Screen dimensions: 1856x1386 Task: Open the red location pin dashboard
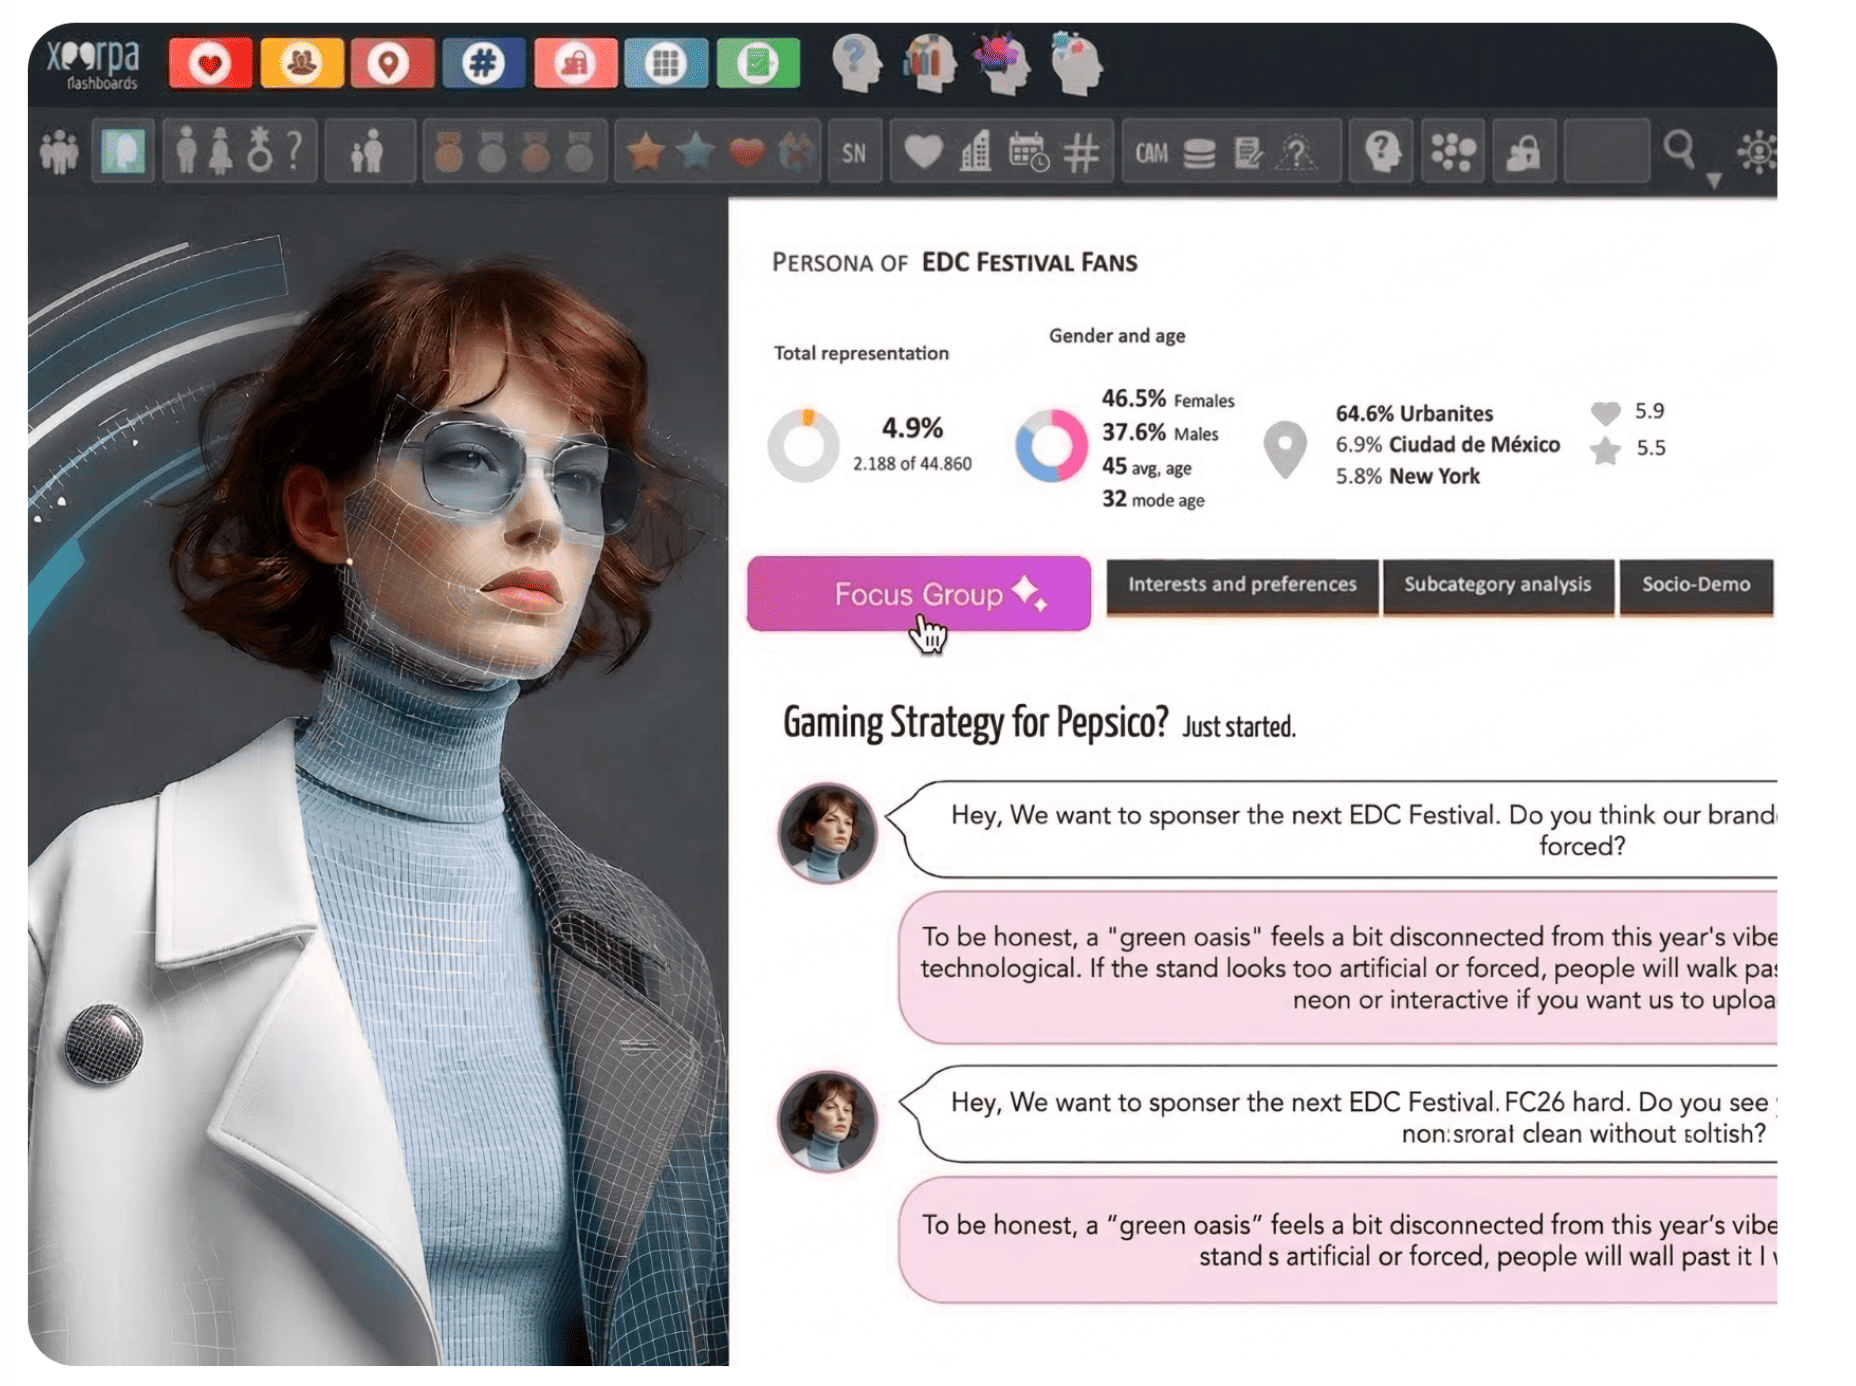point(392,64)
